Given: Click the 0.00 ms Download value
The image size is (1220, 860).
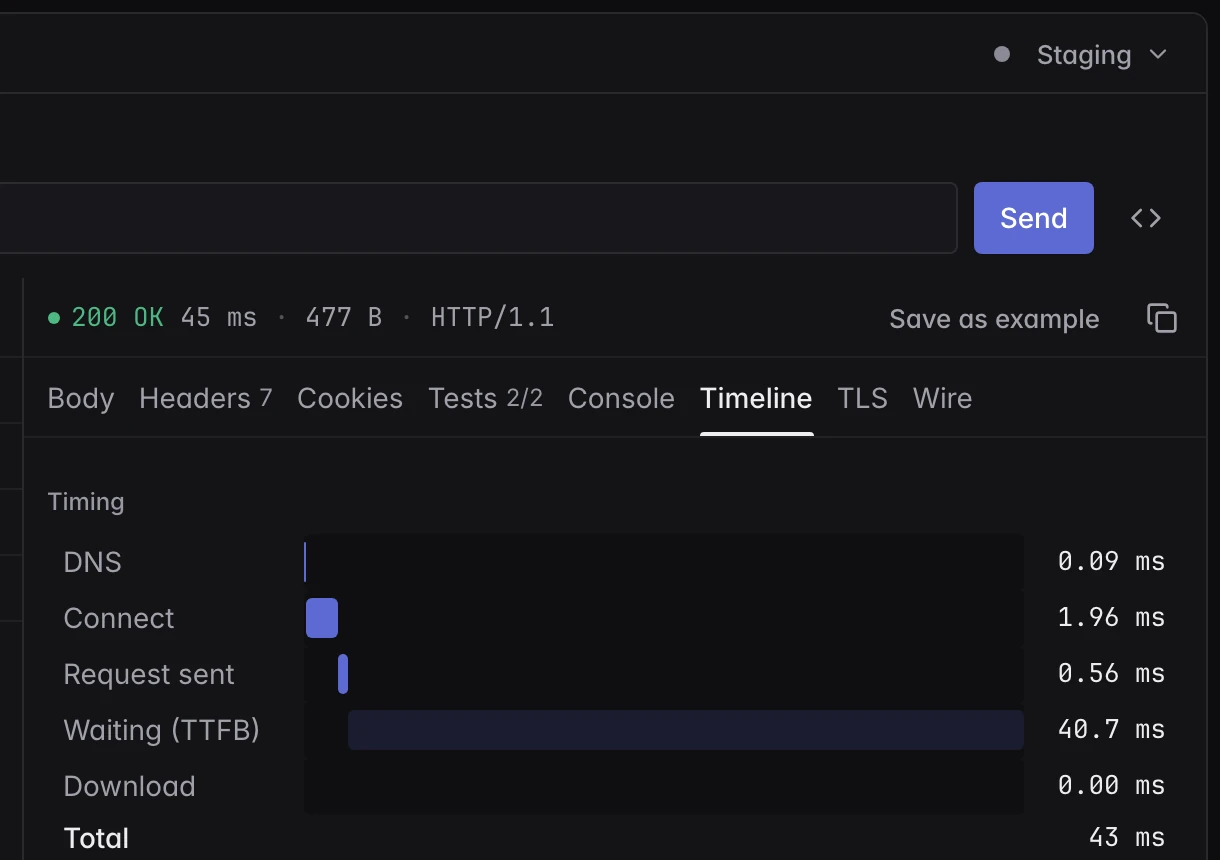Looking at the screenshot, I should [1112, 785].
